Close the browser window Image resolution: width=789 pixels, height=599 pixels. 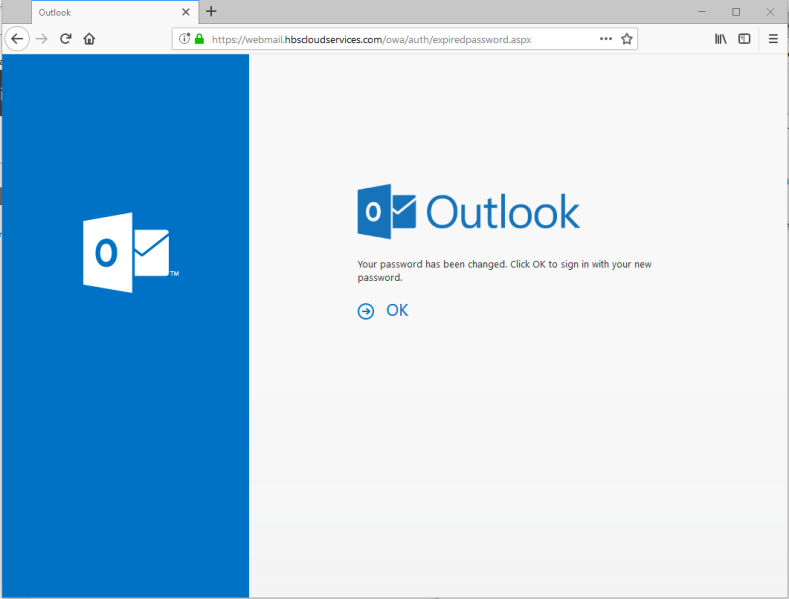[770, 12]
